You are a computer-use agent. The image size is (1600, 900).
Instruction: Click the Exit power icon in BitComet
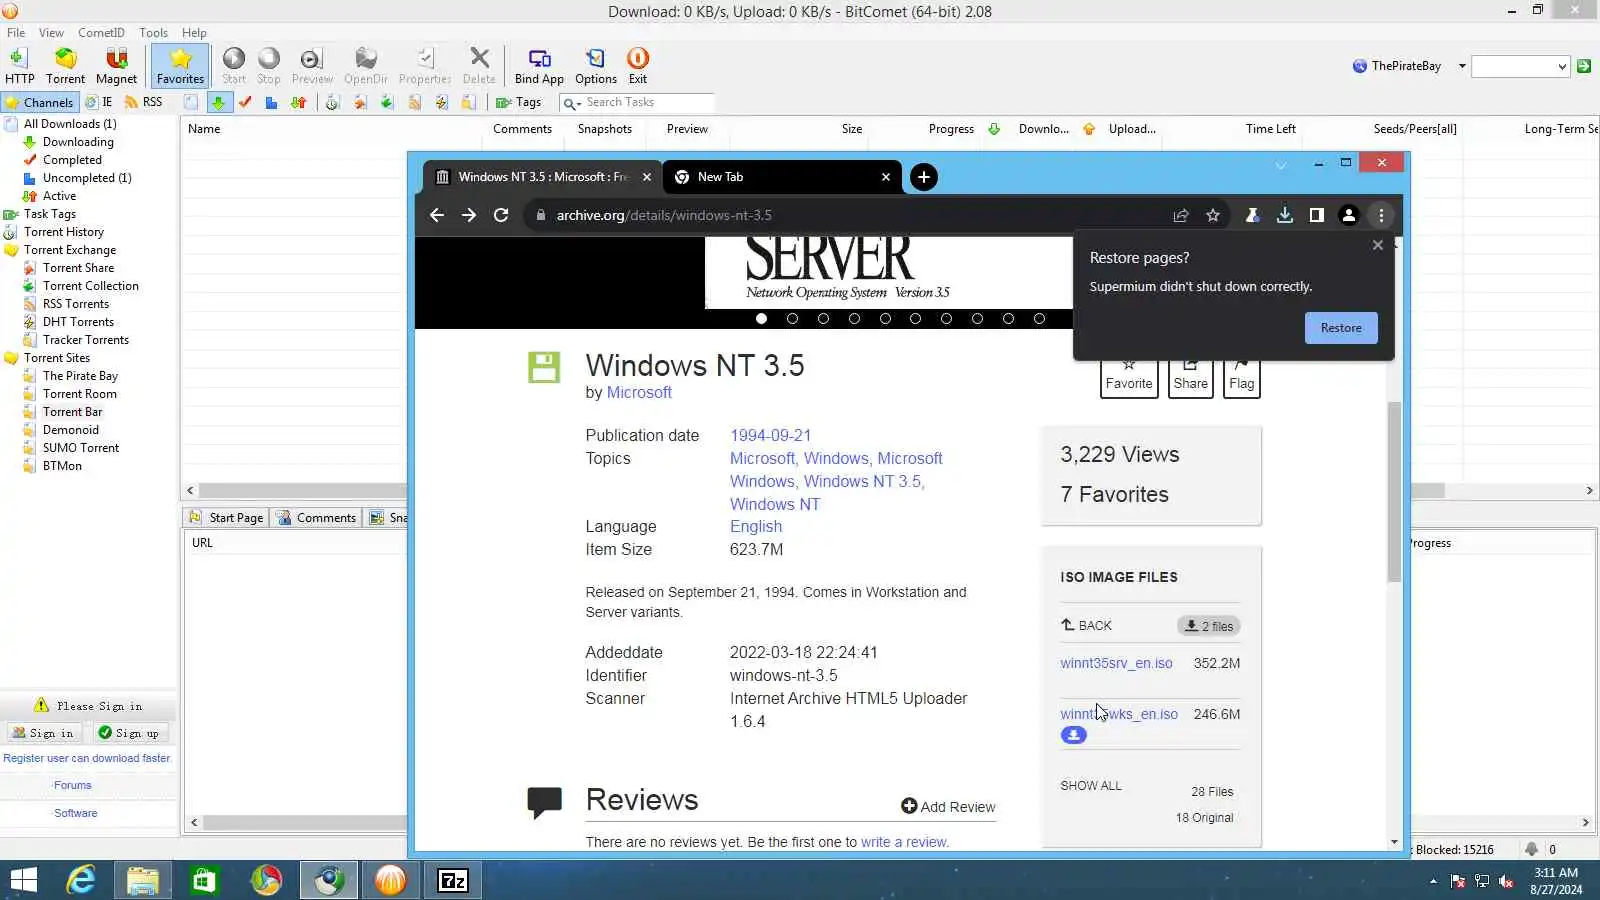tap(638, 66)
